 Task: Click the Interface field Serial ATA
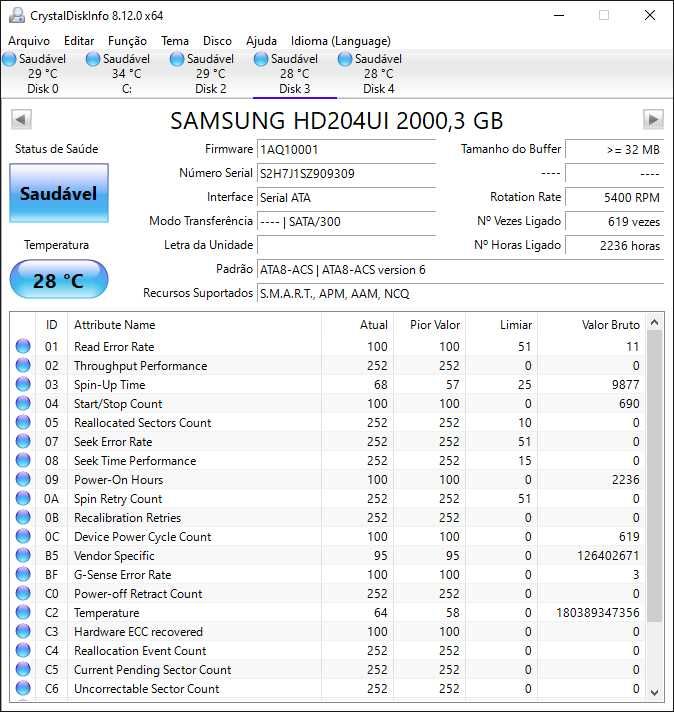[x=347, y=198]
